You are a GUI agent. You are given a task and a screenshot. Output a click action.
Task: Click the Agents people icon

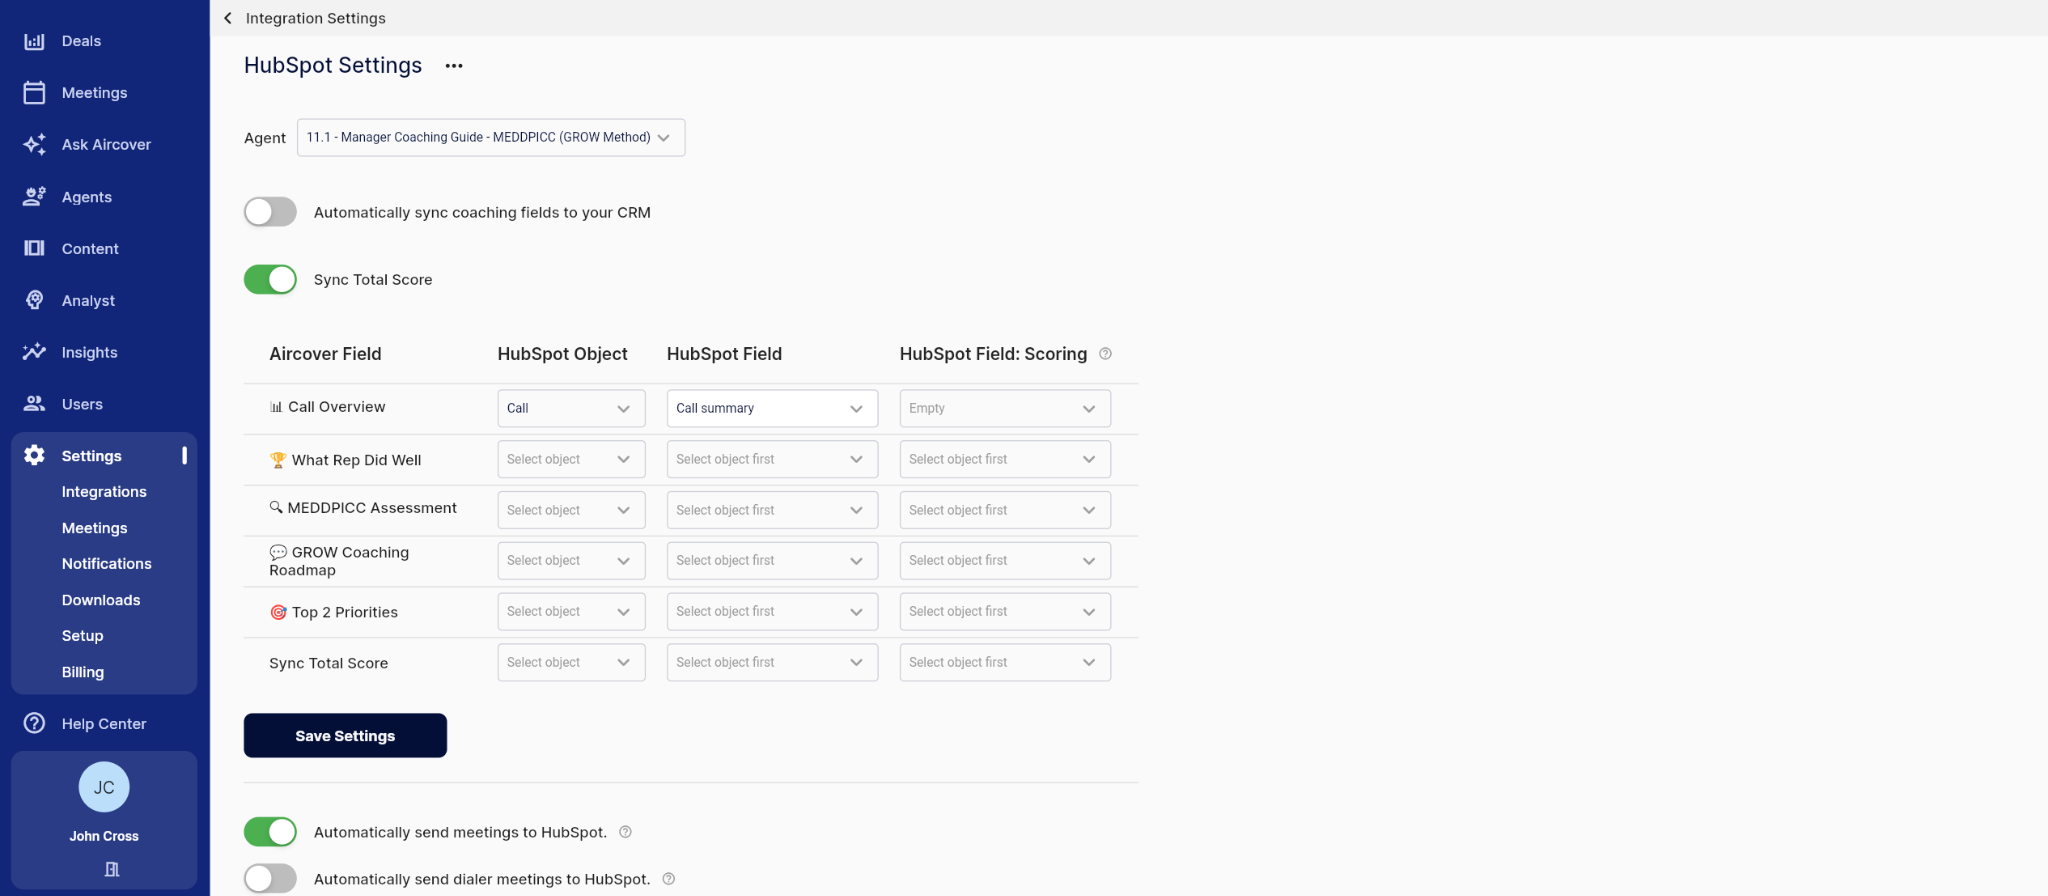point(34,197)
